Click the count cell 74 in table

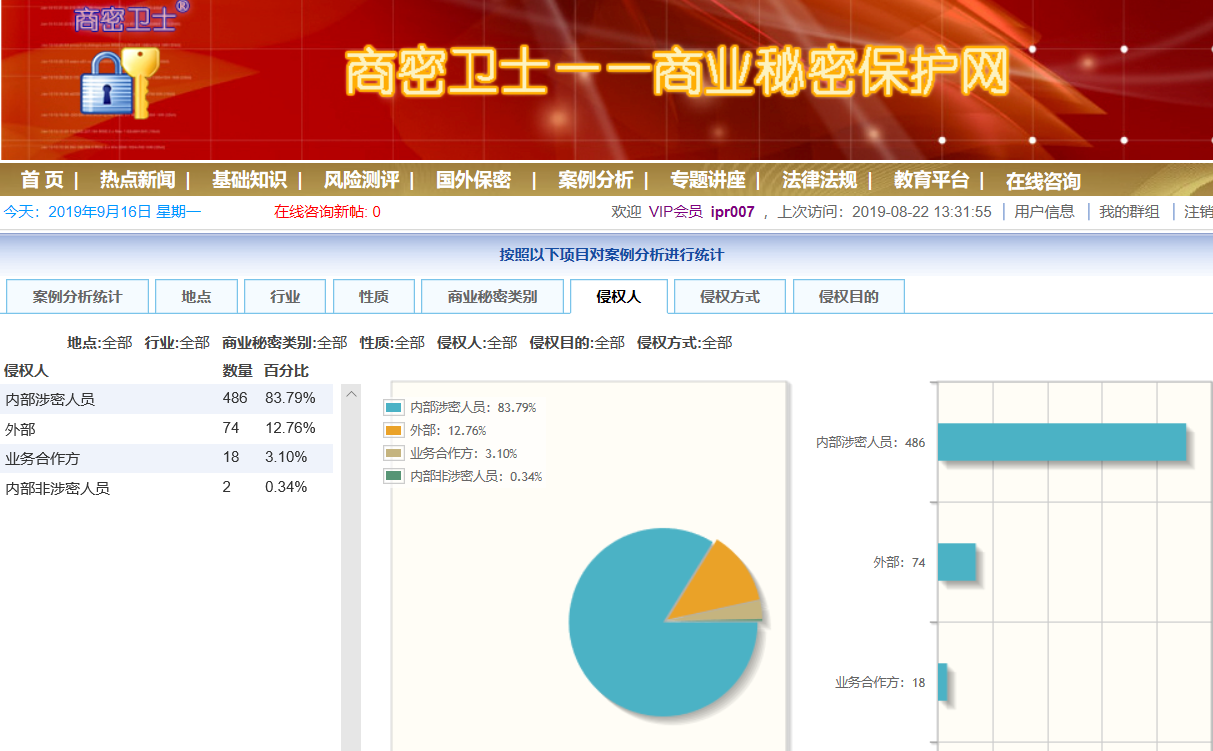231,428
